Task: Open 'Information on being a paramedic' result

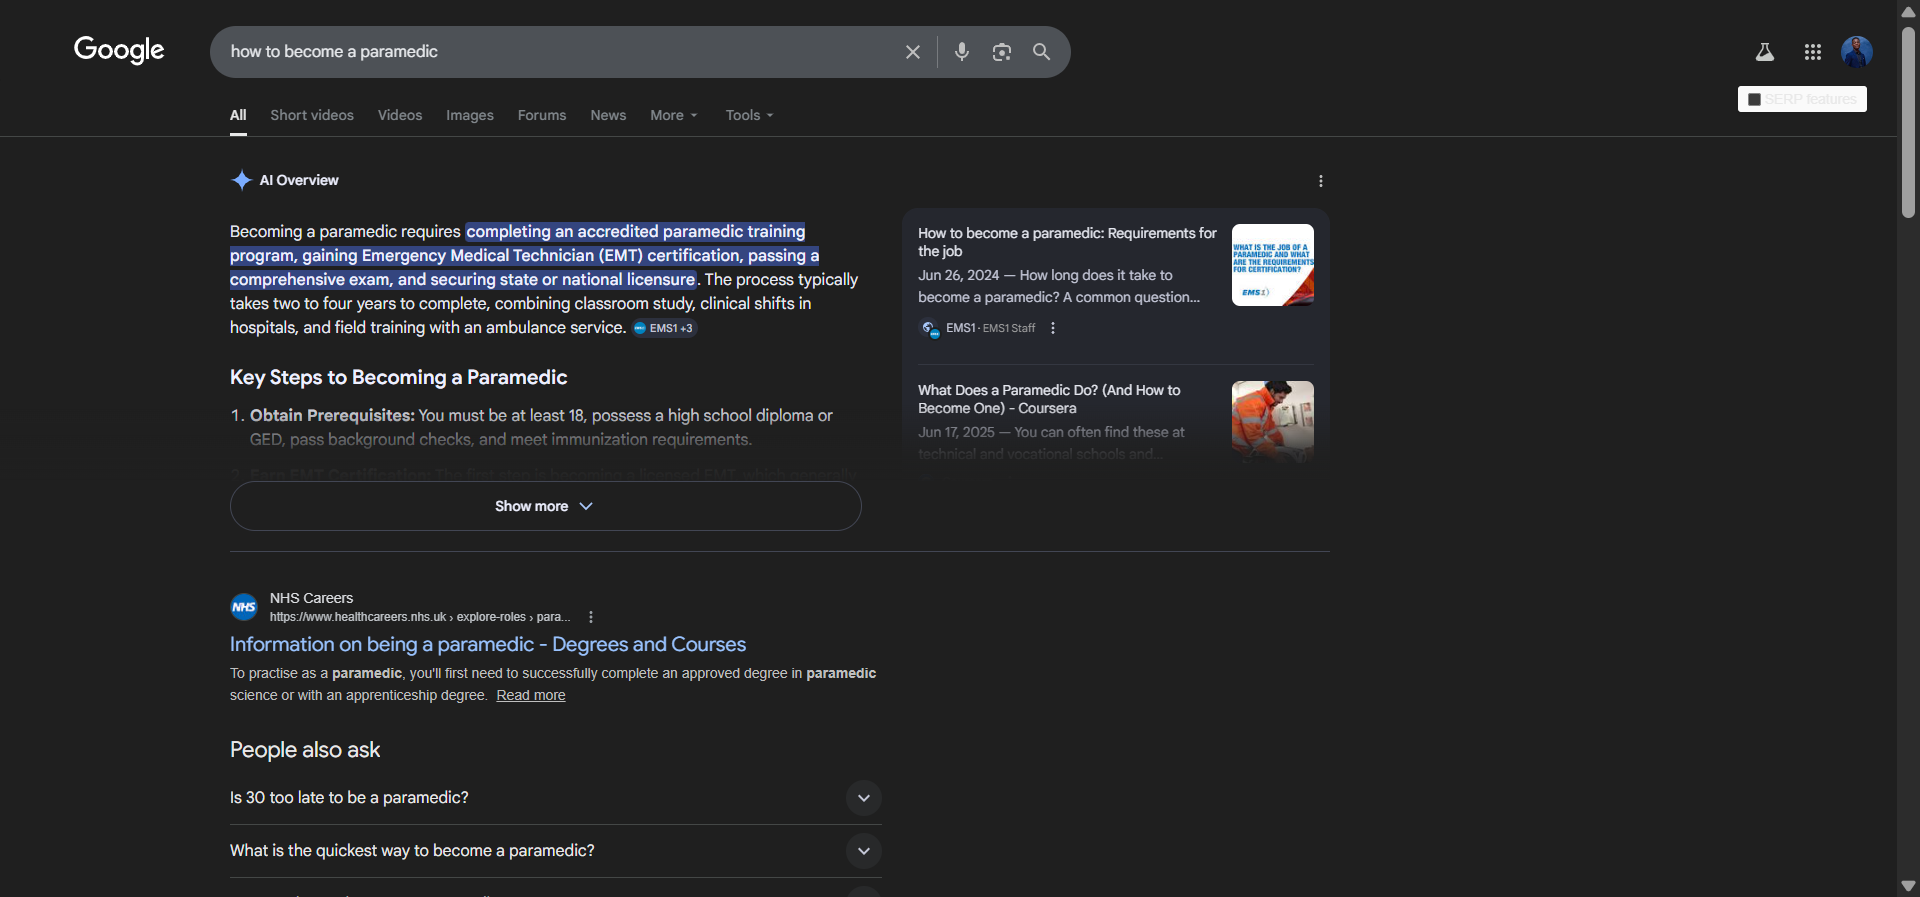Action: 488,644
